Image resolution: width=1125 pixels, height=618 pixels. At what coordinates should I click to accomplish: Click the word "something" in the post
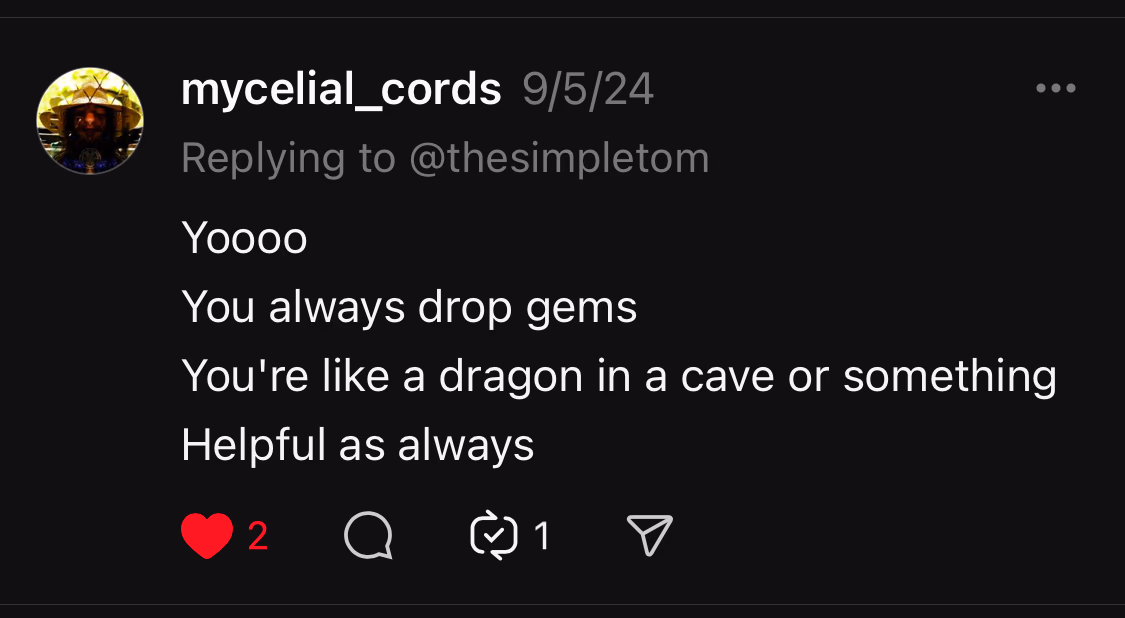(949, 377)
